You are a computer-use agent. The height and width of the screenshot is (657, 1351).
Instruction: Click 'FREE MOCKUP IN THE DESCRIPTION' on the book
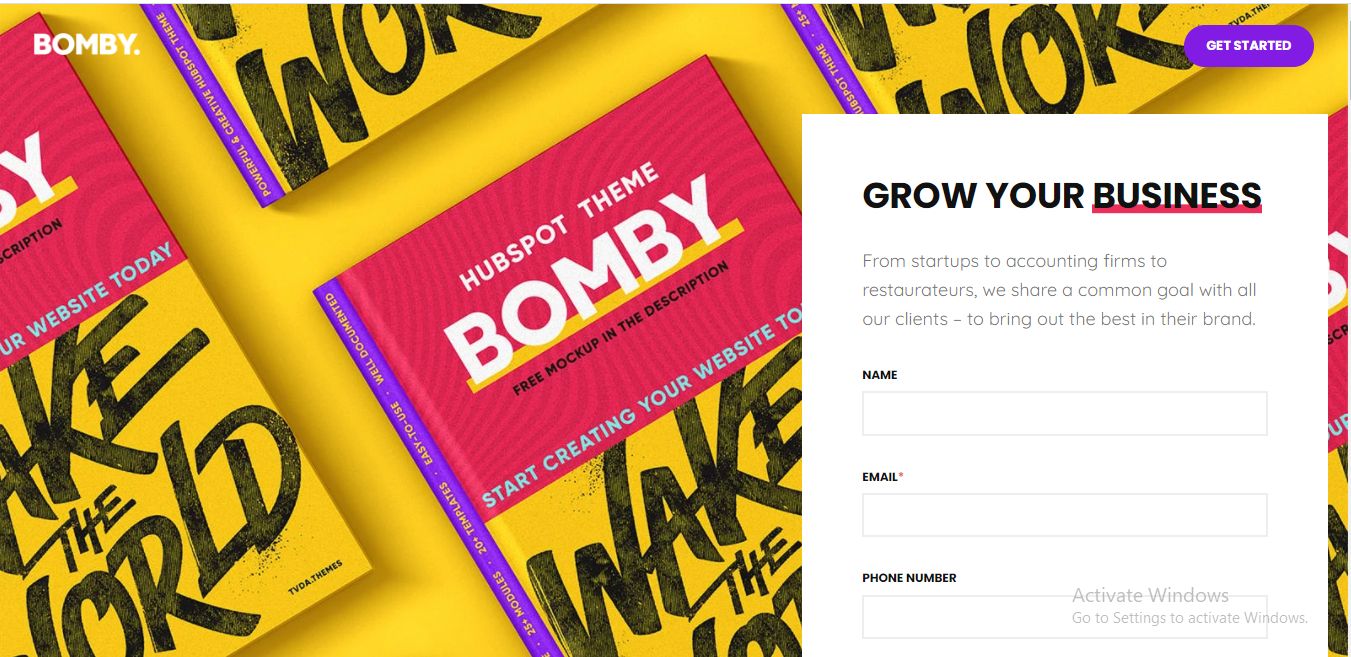point(623,328)
